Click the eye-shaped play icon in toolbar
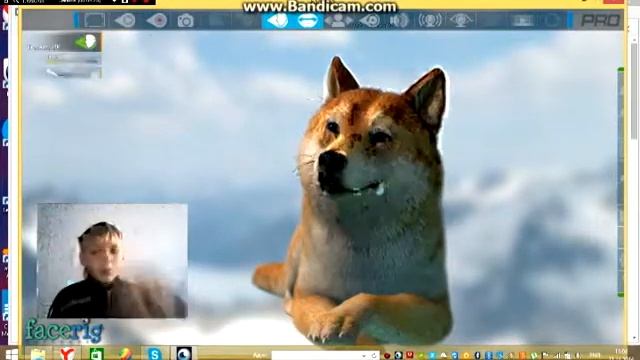The height and width of the screenshot is (360, 640). click(125, 20)
